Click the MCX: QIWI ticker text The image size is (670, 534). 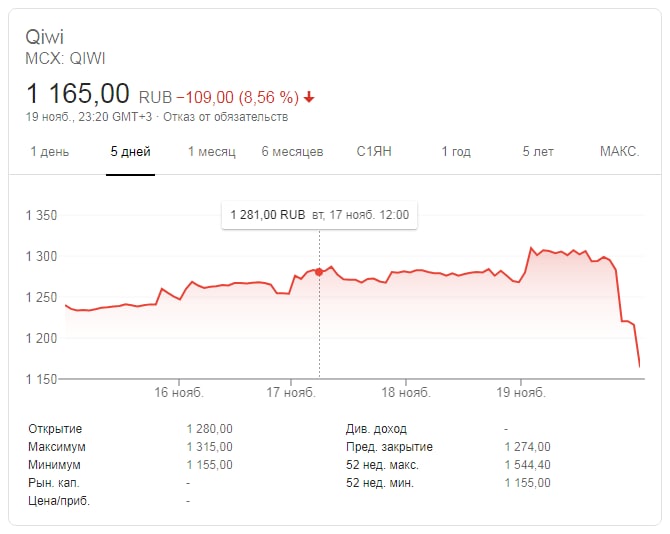pos(65,59)
